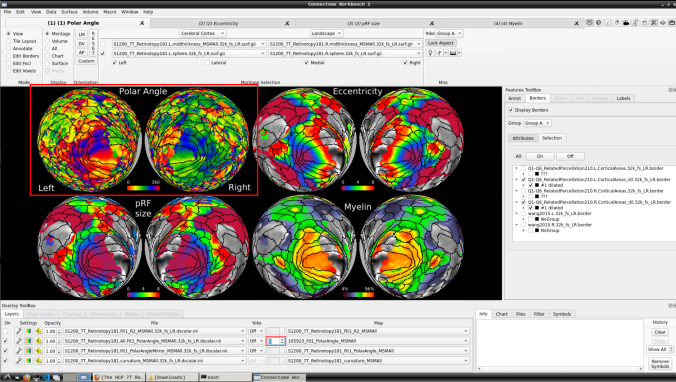Click the LM orientation button
This screenshot has height=382, width=676.
pos(81,34)
